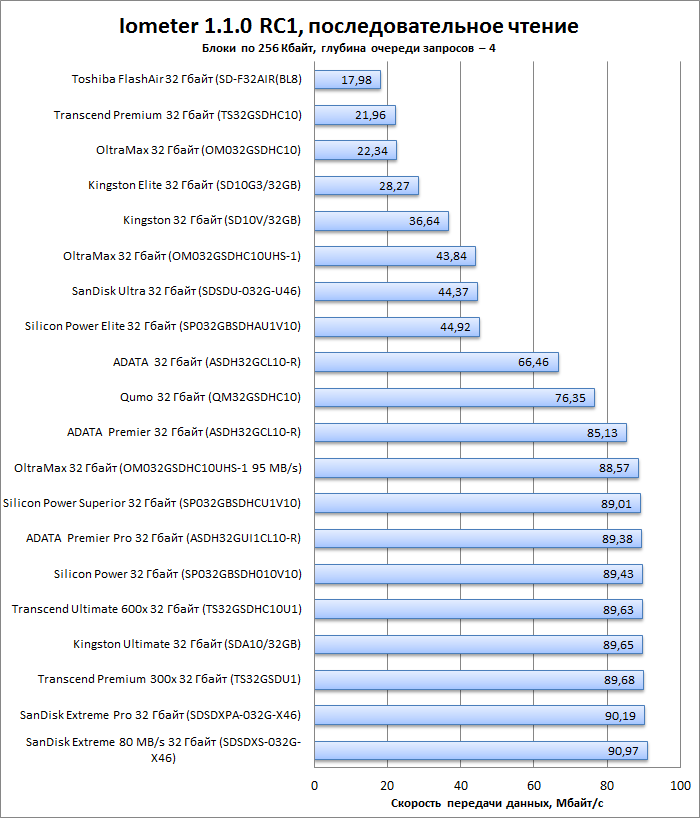700x818 pixels.
Task: Click the bar showing 22,34
Action: coord(355,150)
